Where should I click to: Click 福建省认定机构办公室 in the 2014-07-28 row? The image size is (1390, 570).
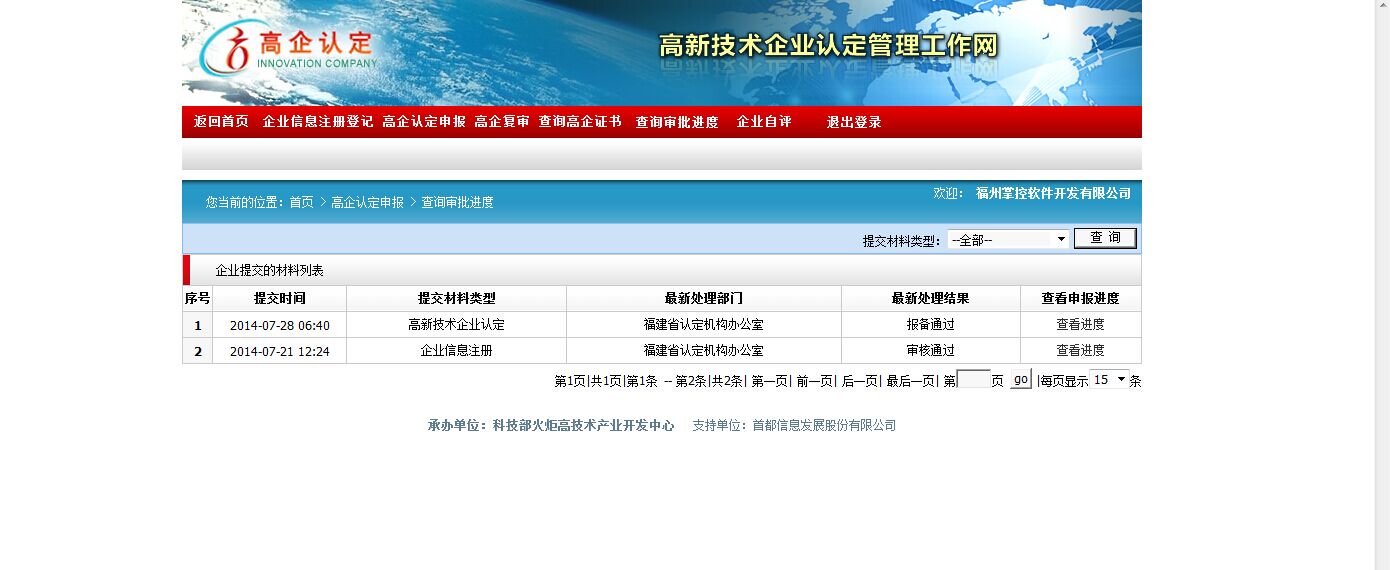(x=704, y=325)
